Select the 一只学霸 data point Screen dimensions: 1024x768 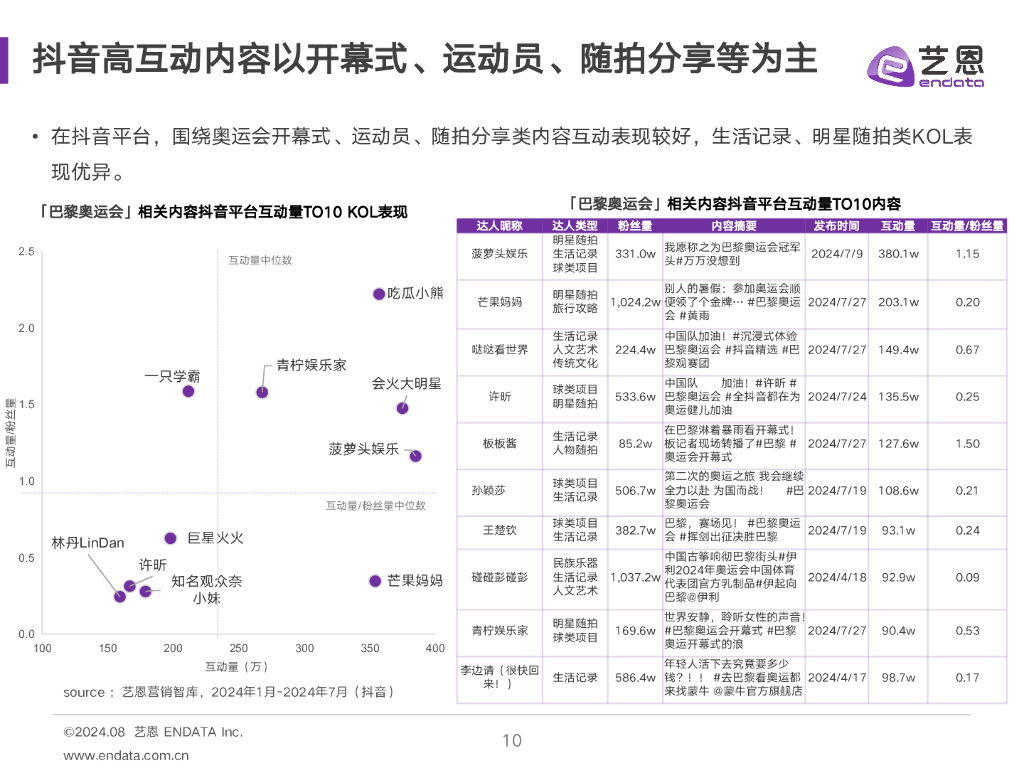pos(188,391)
